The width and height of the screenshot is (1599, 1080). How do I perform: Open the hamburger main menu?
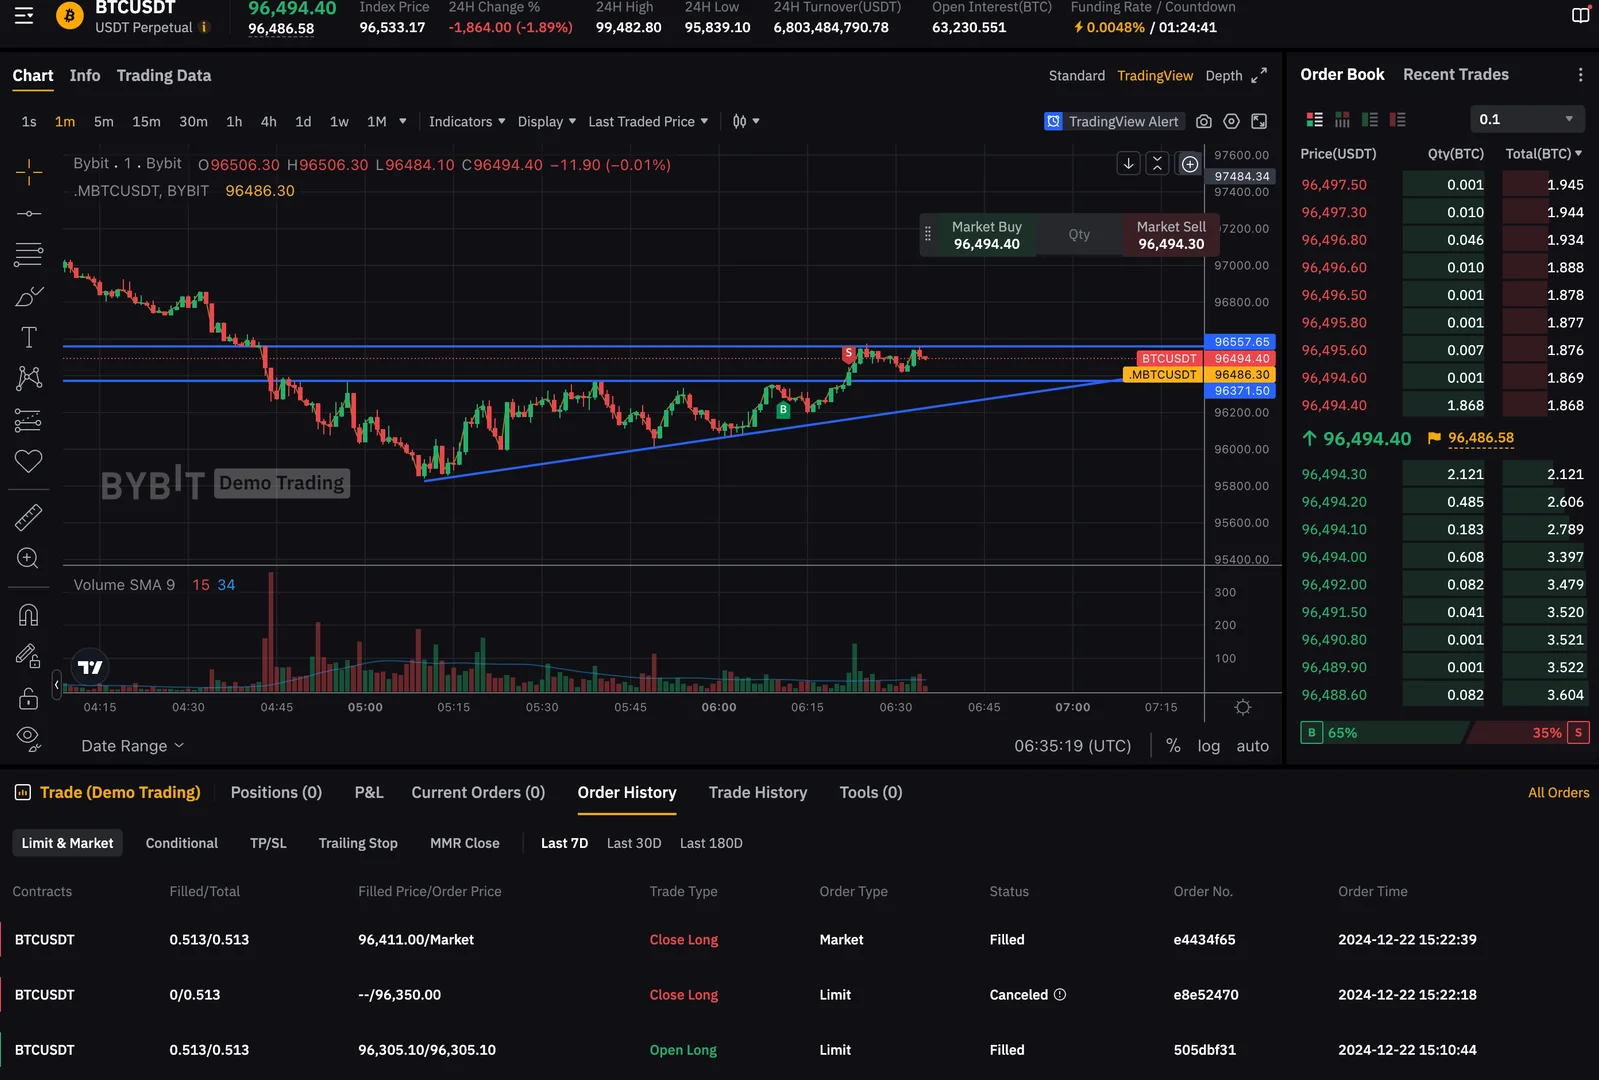(24, 15)
